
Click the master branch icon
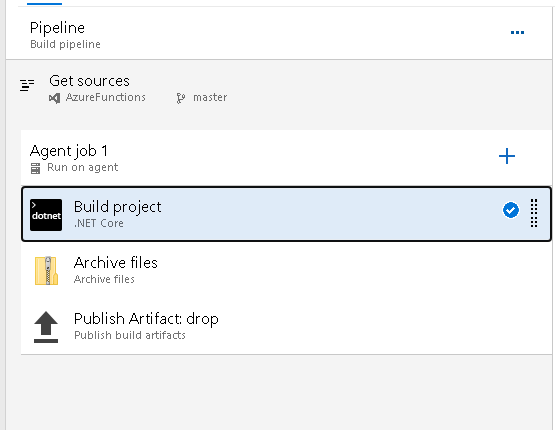[x=181, y=98]
